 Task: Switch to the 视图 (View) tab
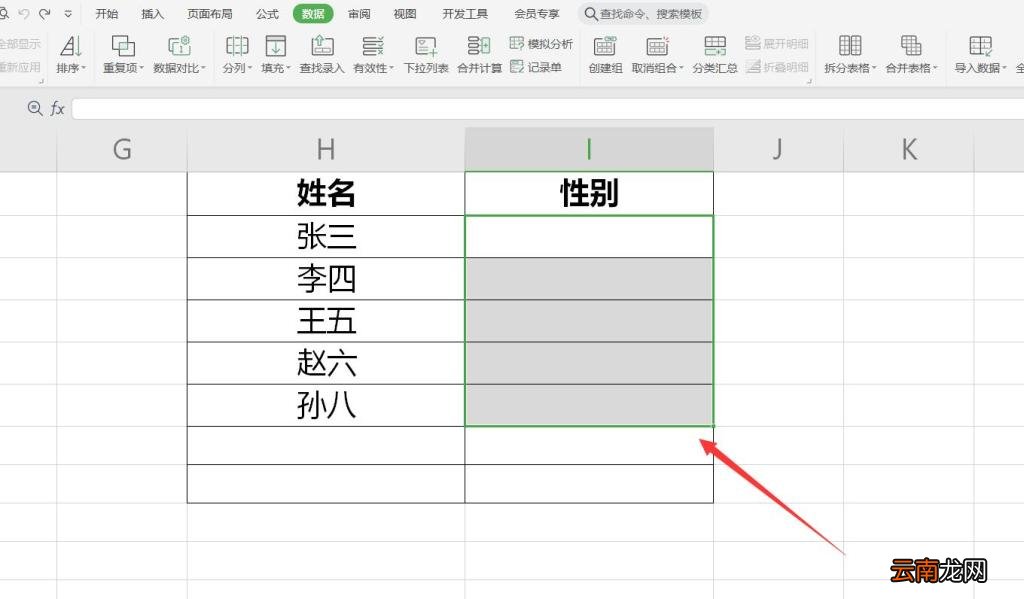tap(405, 14)
